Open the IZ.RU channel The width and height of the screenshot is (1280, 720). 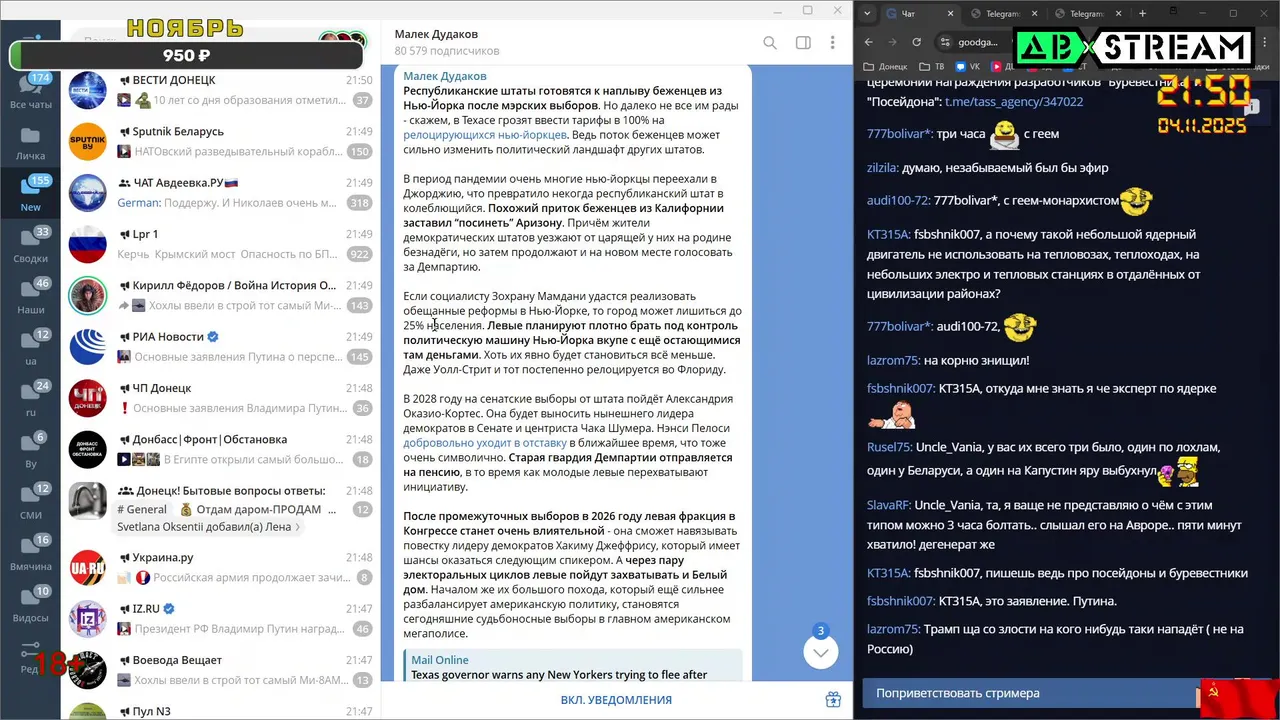pos(220,619)
